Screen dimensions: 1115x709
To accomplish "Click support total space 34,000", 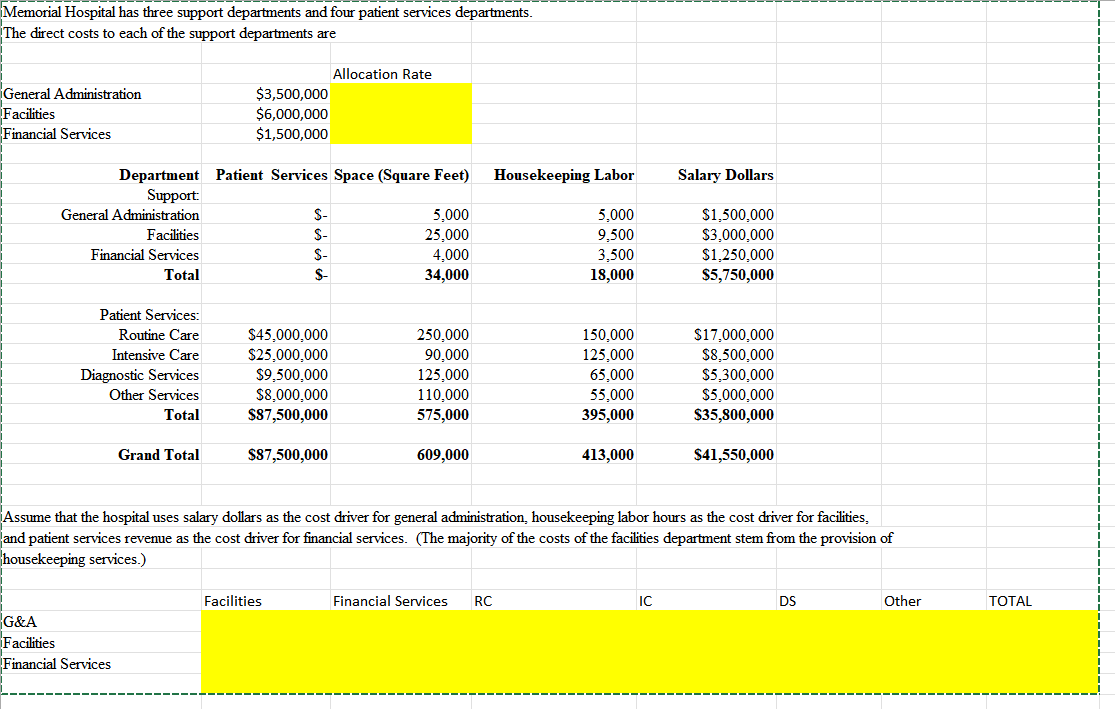I will (447, 274).
